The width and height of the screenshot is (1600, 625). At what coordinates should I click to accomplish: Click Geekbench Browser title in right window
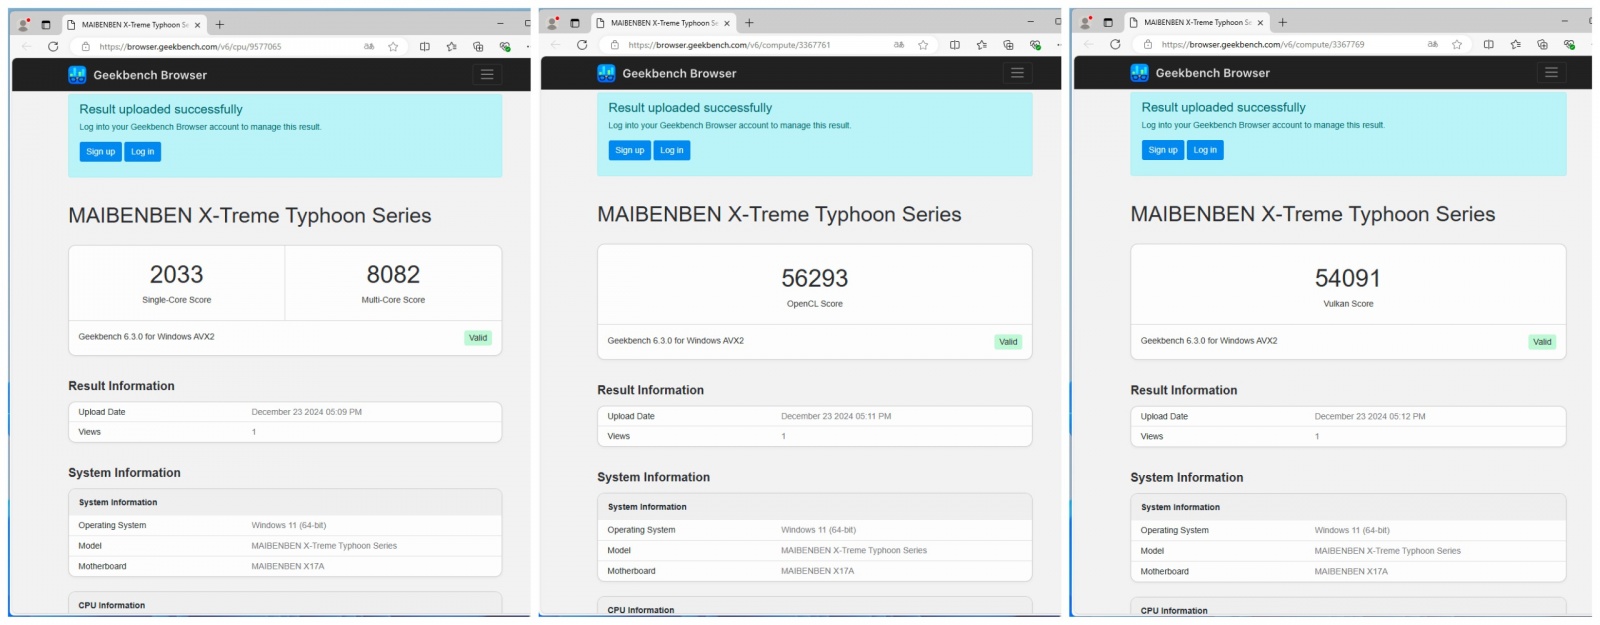point(1212,73)
